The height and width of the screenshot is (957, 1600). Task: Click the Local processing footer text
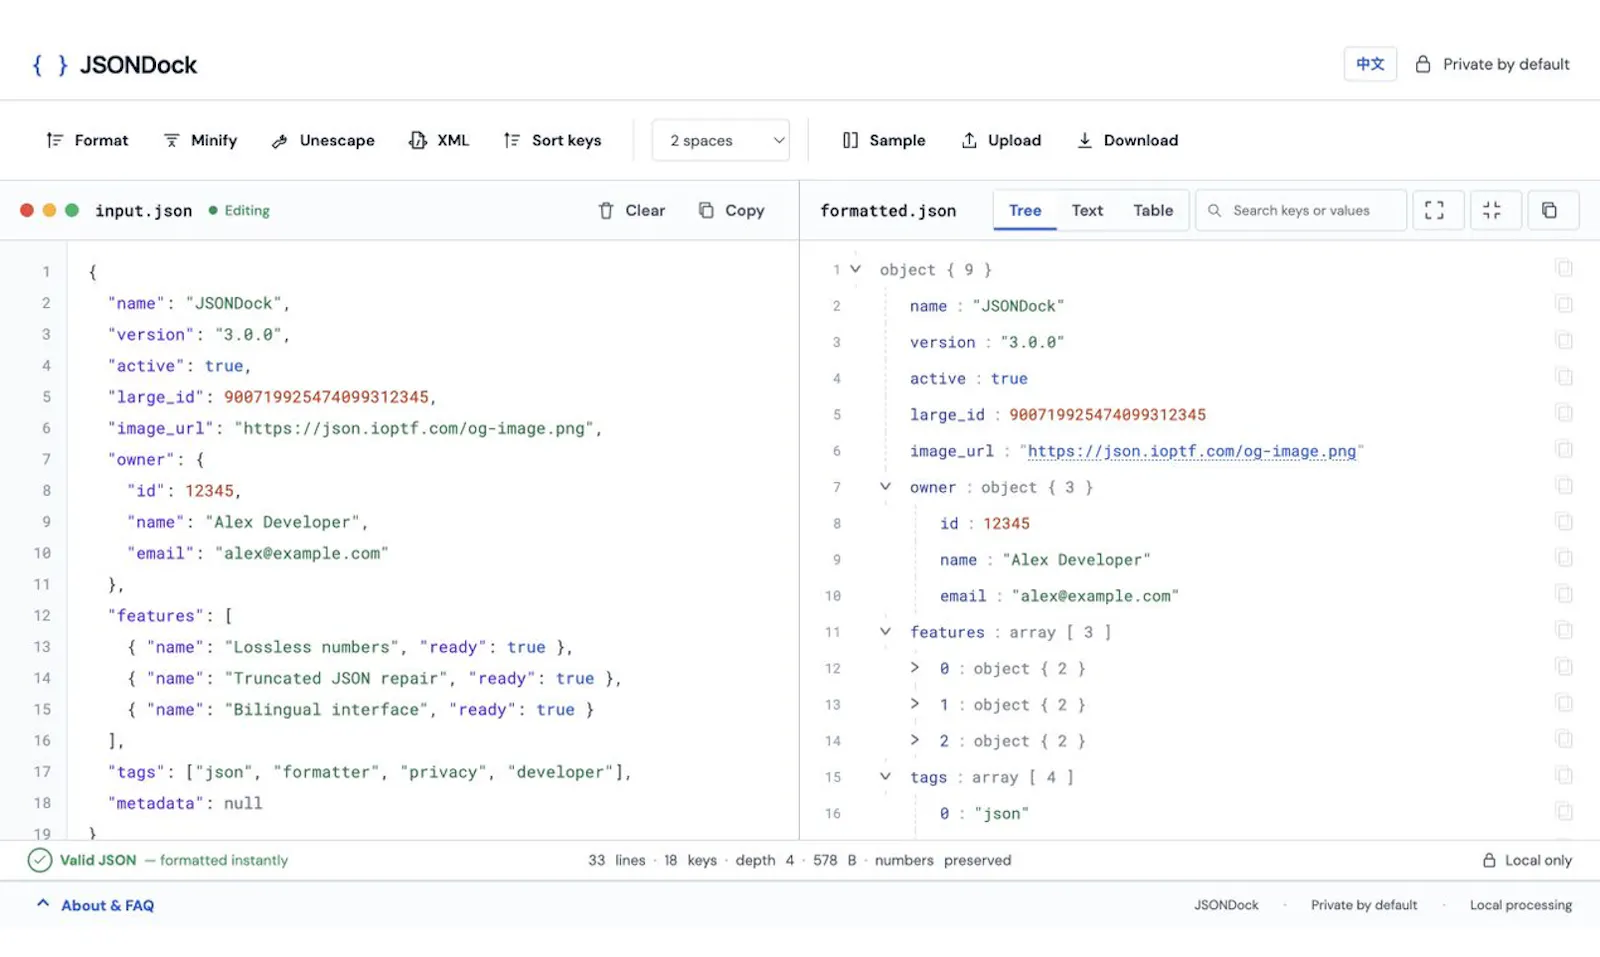(x=1520, y=905)
